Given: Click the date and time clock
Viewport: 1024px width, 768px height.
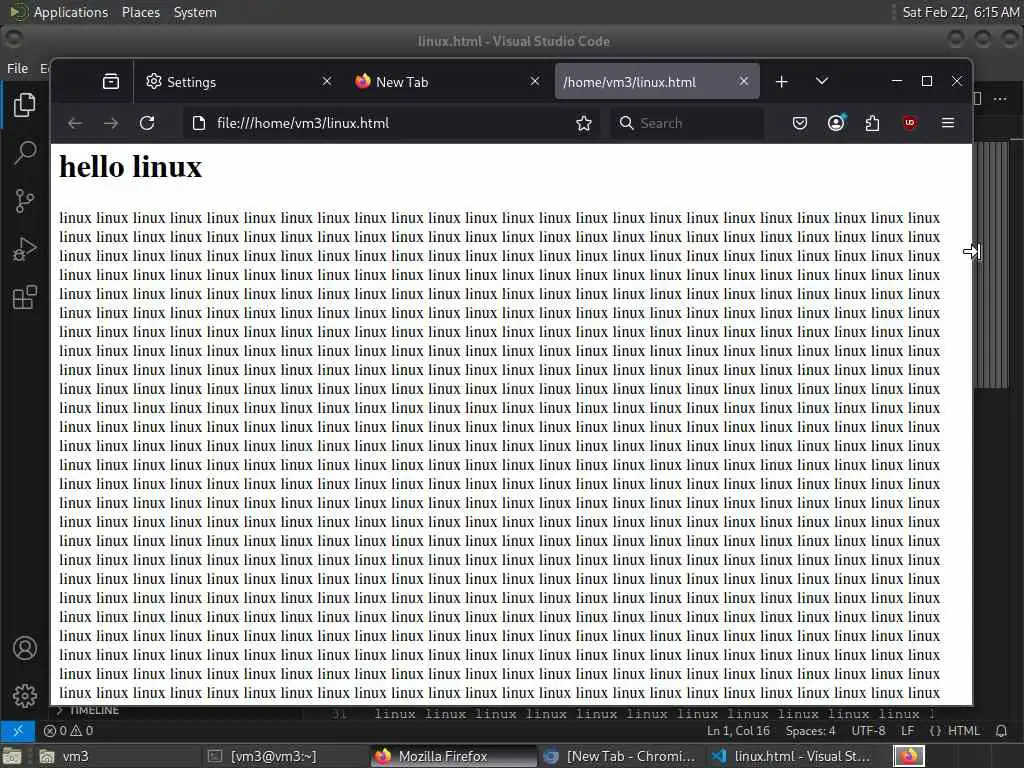Looking at the screenshot, I should (960, 12).
